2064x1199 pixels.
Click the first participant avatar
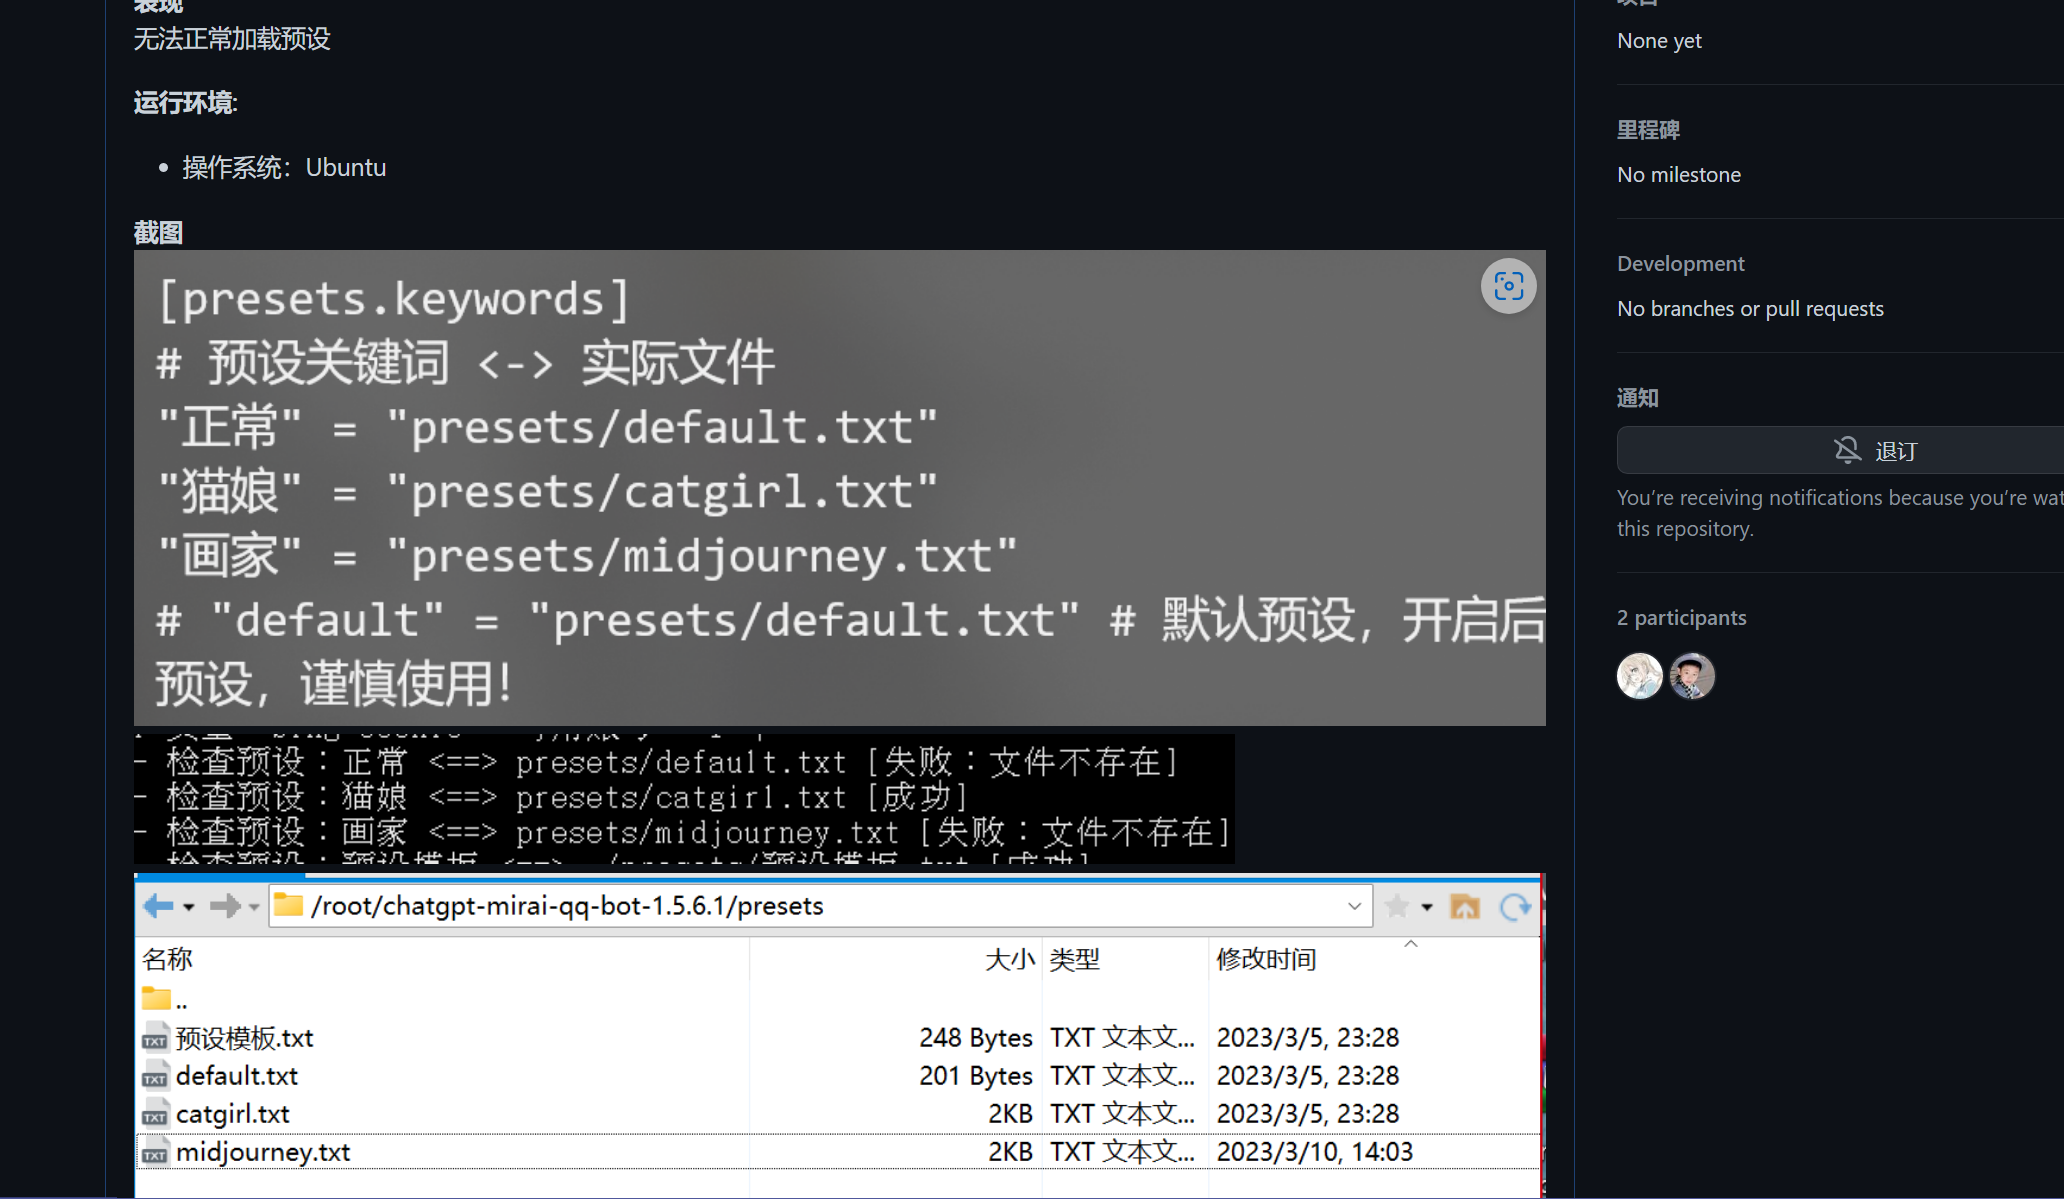tap(1639, 676)
